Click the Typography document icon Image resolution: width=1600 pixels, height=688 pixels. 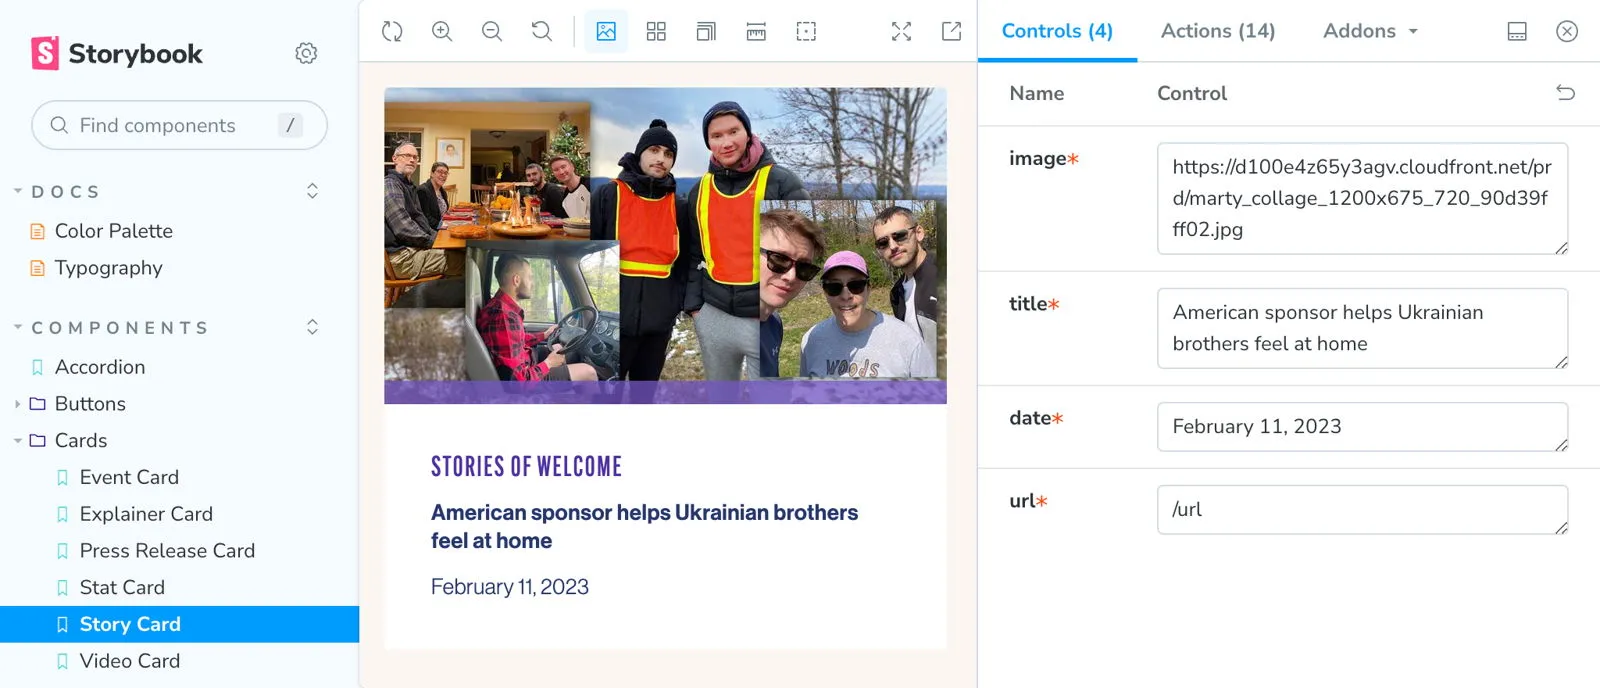click(x=38, y=268)
